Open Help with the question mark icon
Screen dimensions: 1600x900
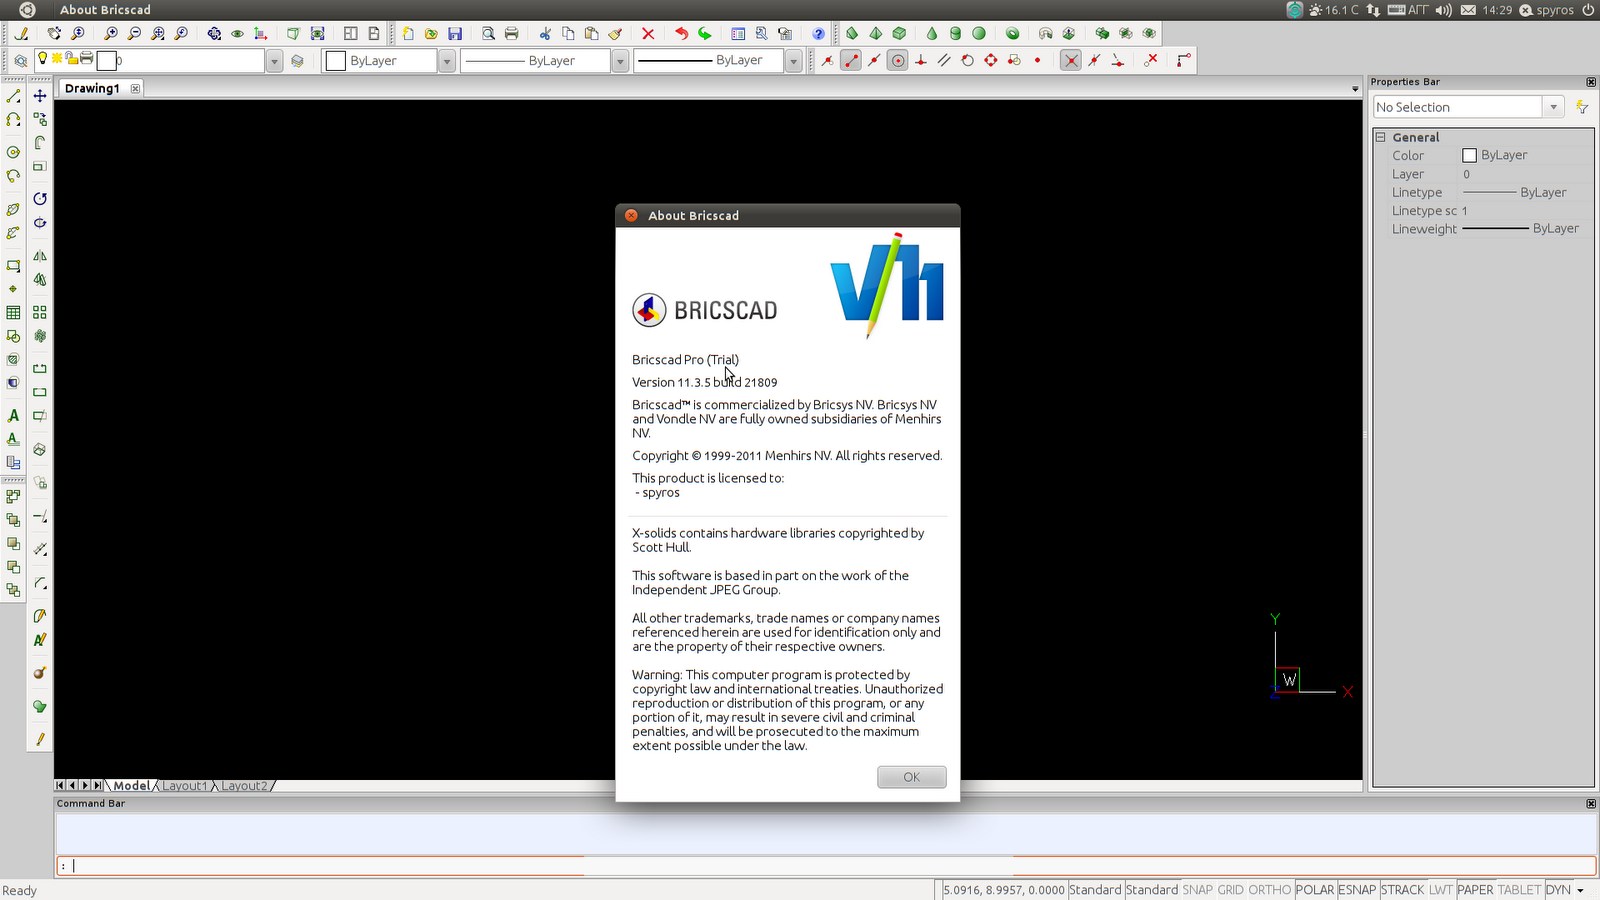[x=819, y=33]
